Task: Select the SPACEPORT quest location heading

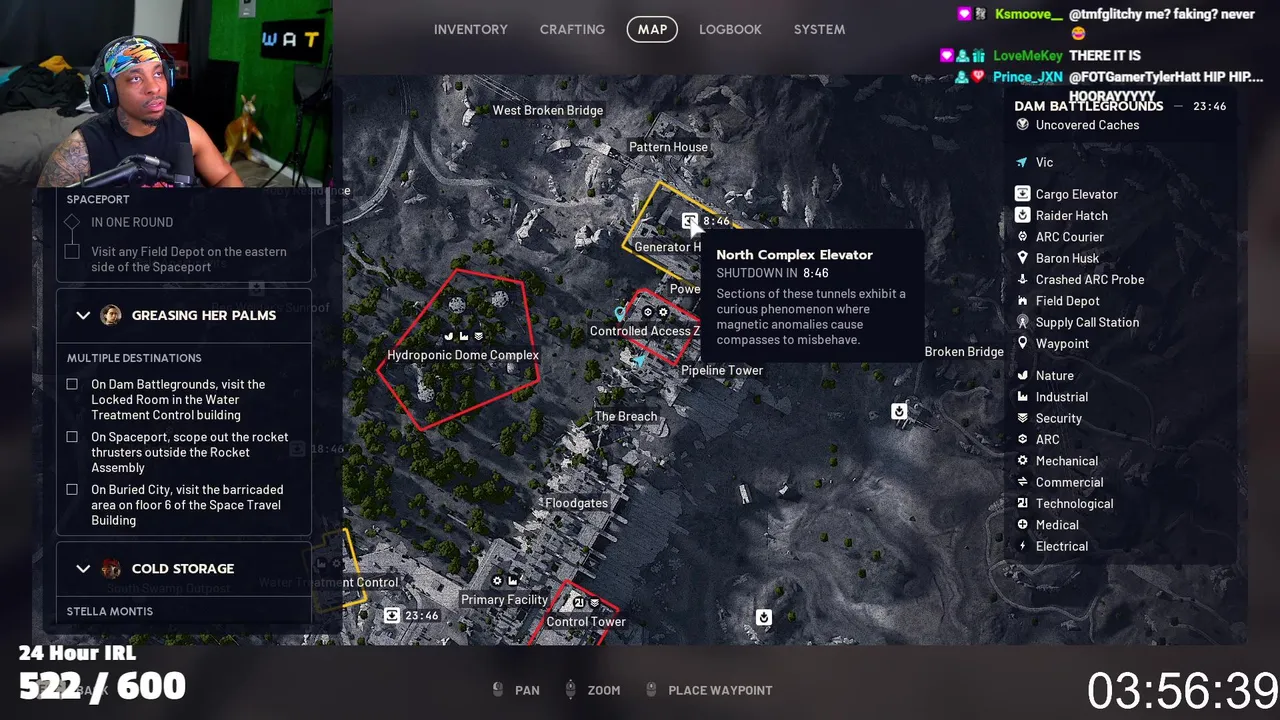Action: click(98, 199)
